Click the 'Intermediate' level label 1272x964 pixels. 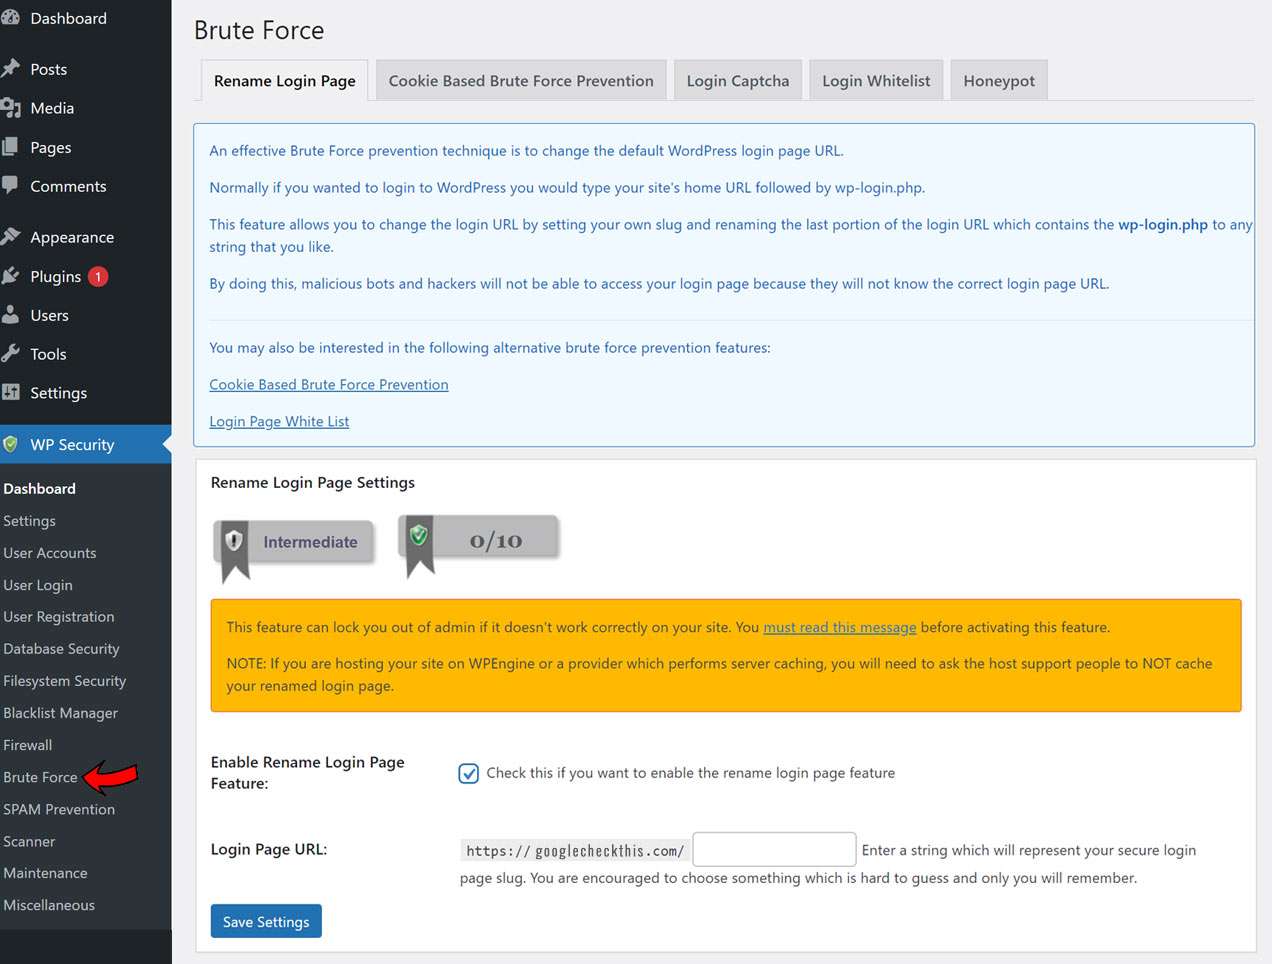[x=310, y=542]
